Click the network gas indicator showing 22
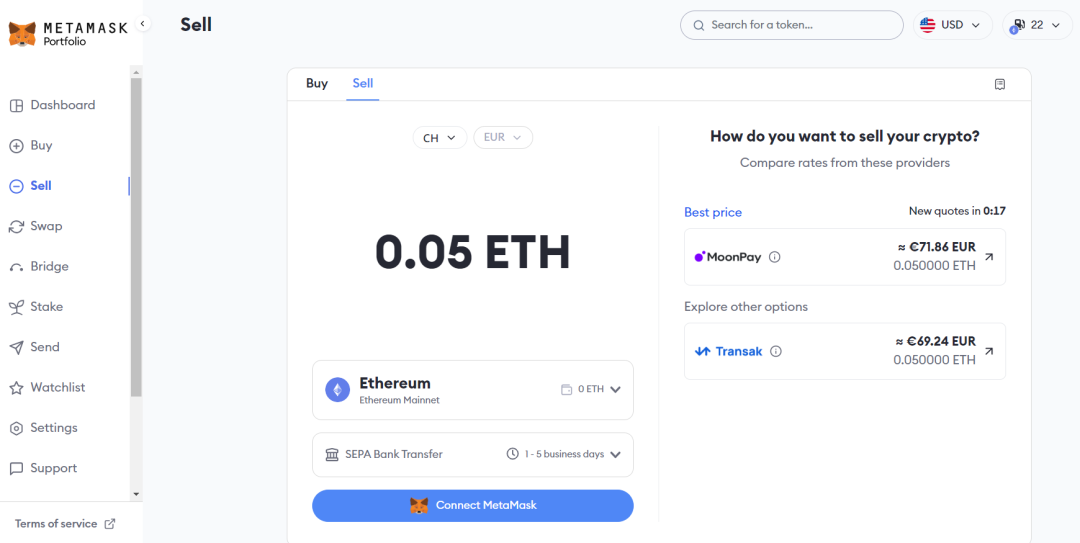1080x543 pixels. pyautogui.click(x=1036, y=25)
